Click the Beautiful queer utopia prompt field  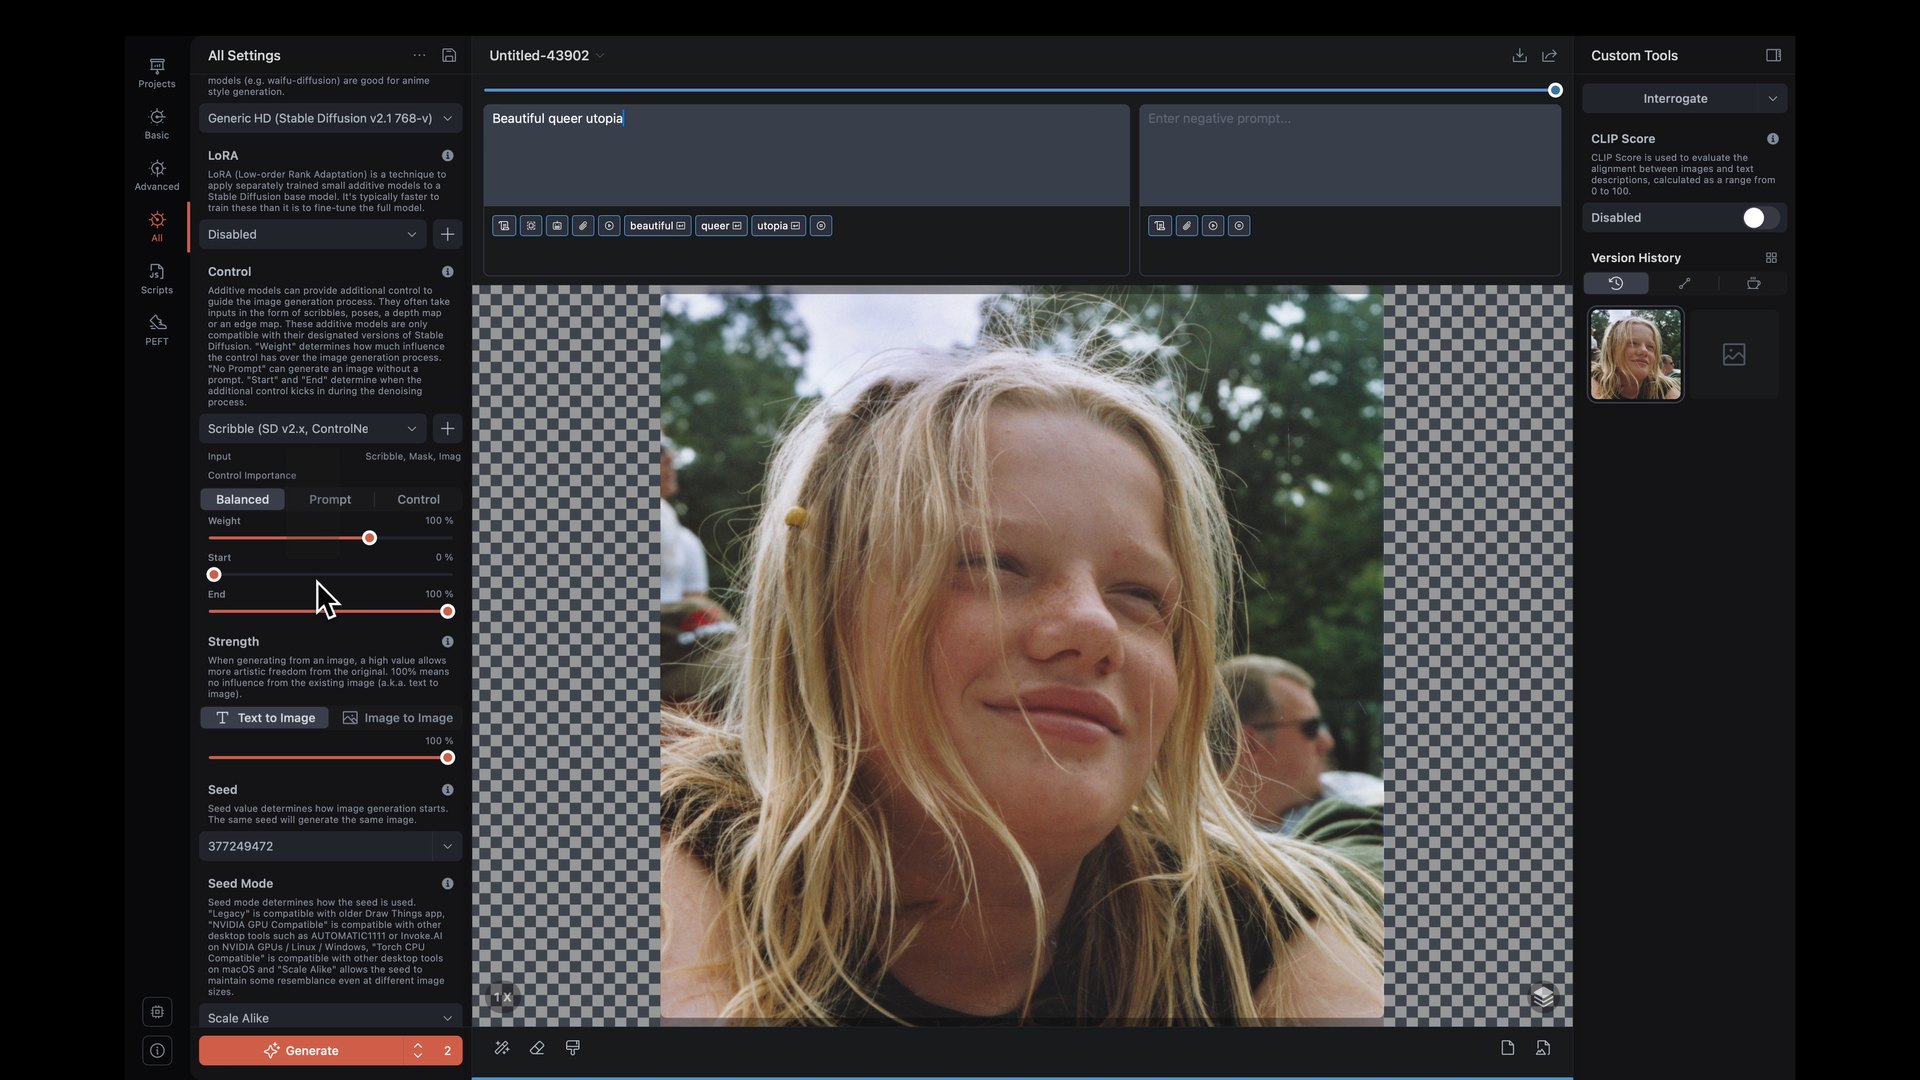click(x=806, y=156)
